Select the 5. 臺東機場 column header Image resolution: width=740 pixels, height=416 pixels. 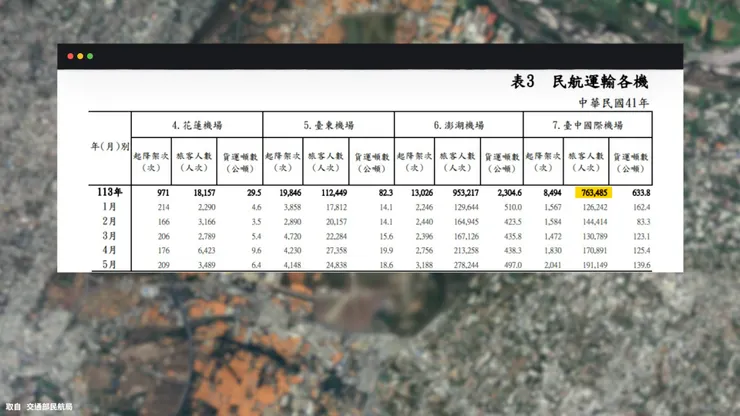click(x=328, y=125)
